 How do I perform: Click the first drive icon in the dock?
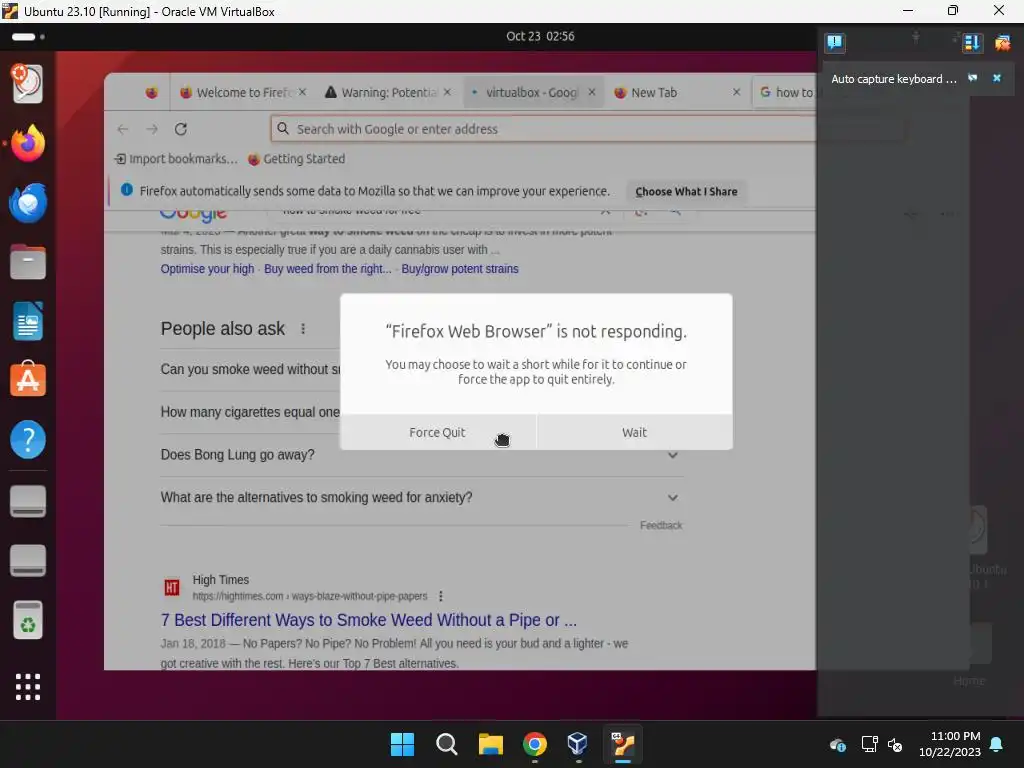pyautogui.click(x=28, y=502)
